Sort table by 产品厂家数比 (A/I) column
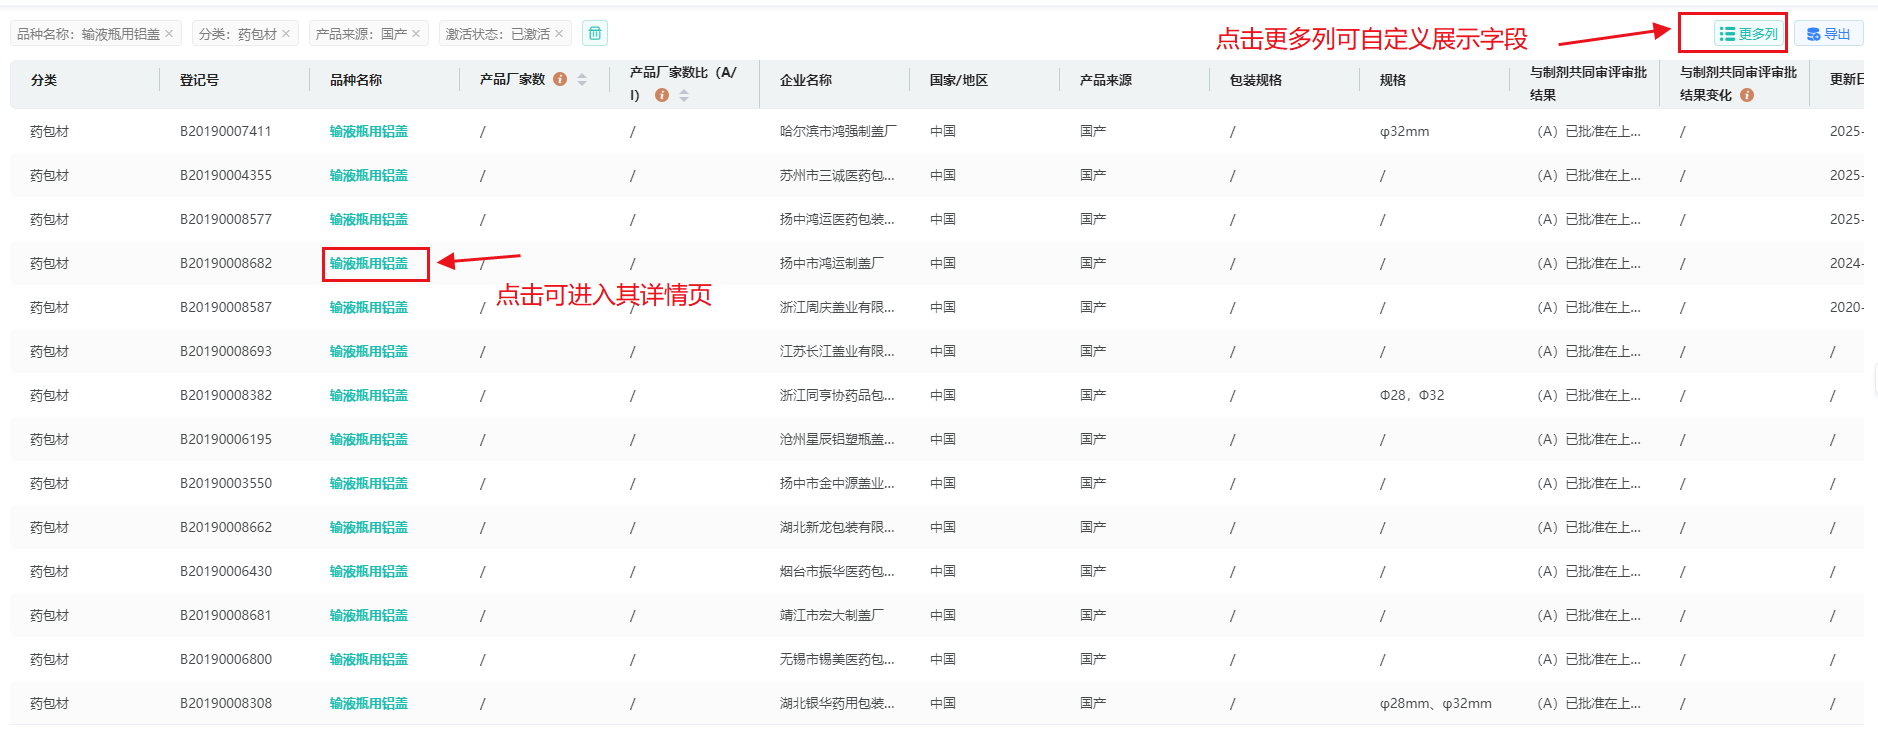Viewport: 1878px width, 736px height. click(684, 95)
